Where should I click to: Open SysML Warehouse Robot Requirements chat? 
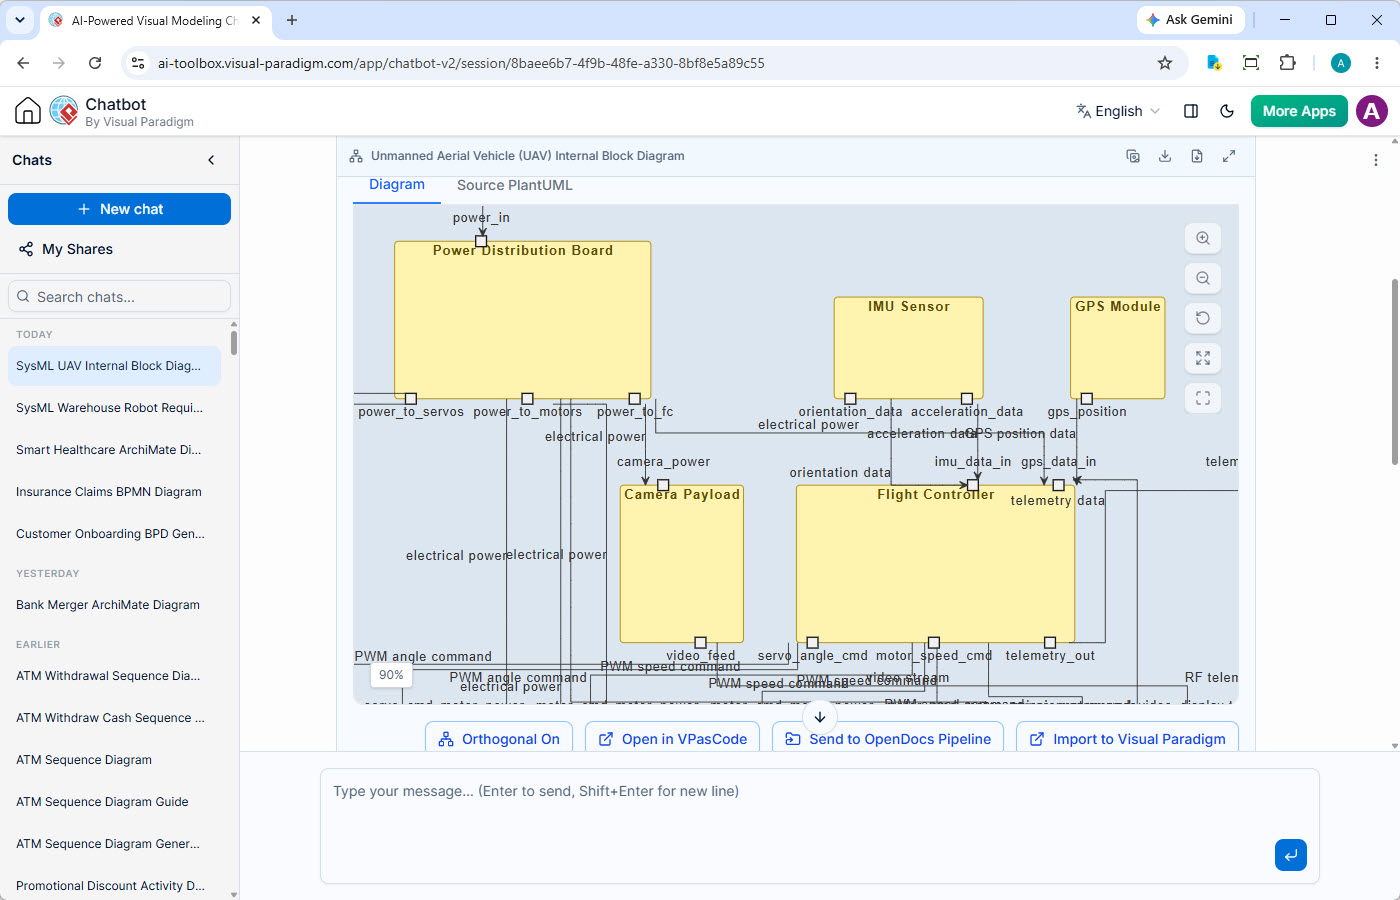click(114, 408)
